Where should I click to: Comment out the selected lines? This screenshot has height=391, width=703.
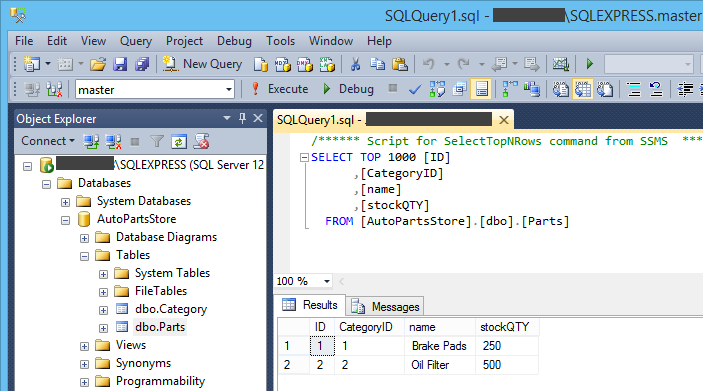[634, 90]
